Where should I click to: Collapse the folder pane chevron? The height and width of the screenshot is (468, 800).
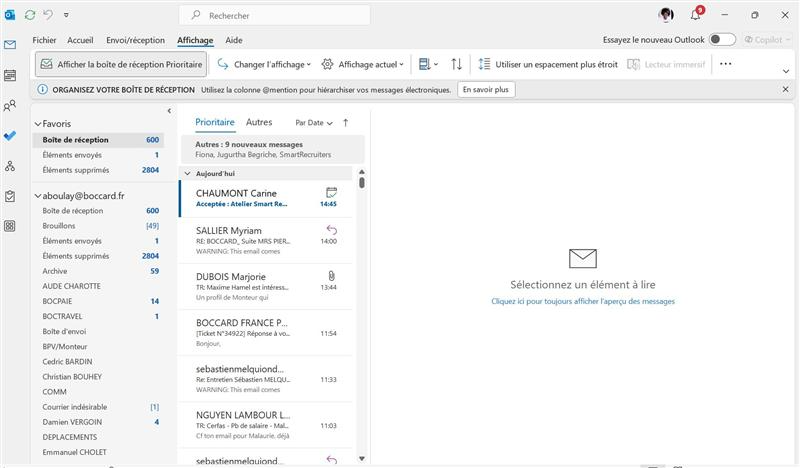[x=169, y=111]
